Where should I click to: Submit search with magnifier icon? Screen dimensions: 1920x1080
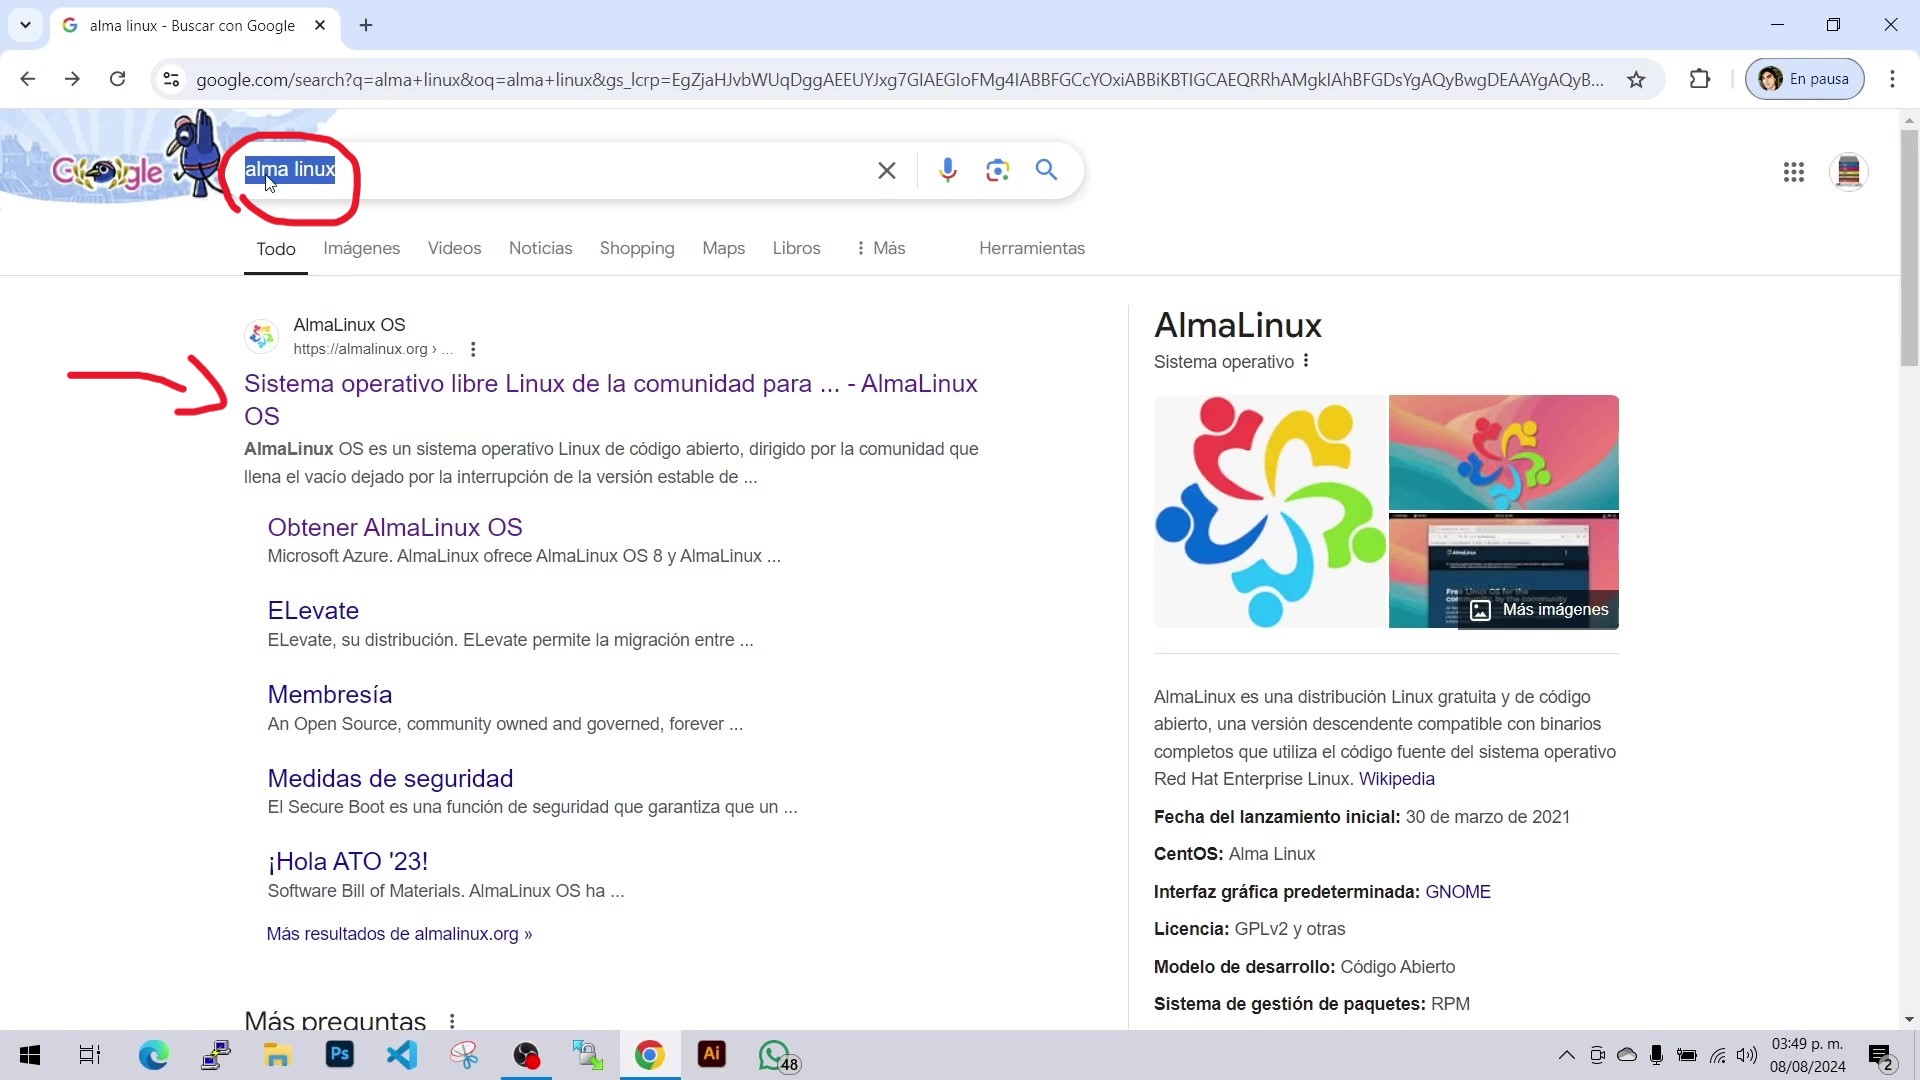(1046, 170)
